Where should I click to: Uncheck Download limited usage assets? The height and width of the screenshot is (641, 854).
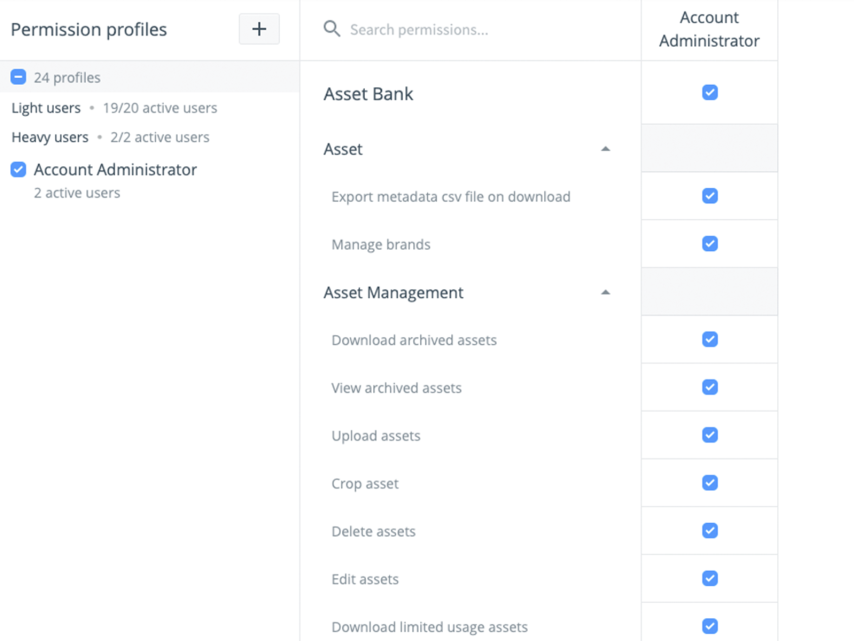point(710,626)
